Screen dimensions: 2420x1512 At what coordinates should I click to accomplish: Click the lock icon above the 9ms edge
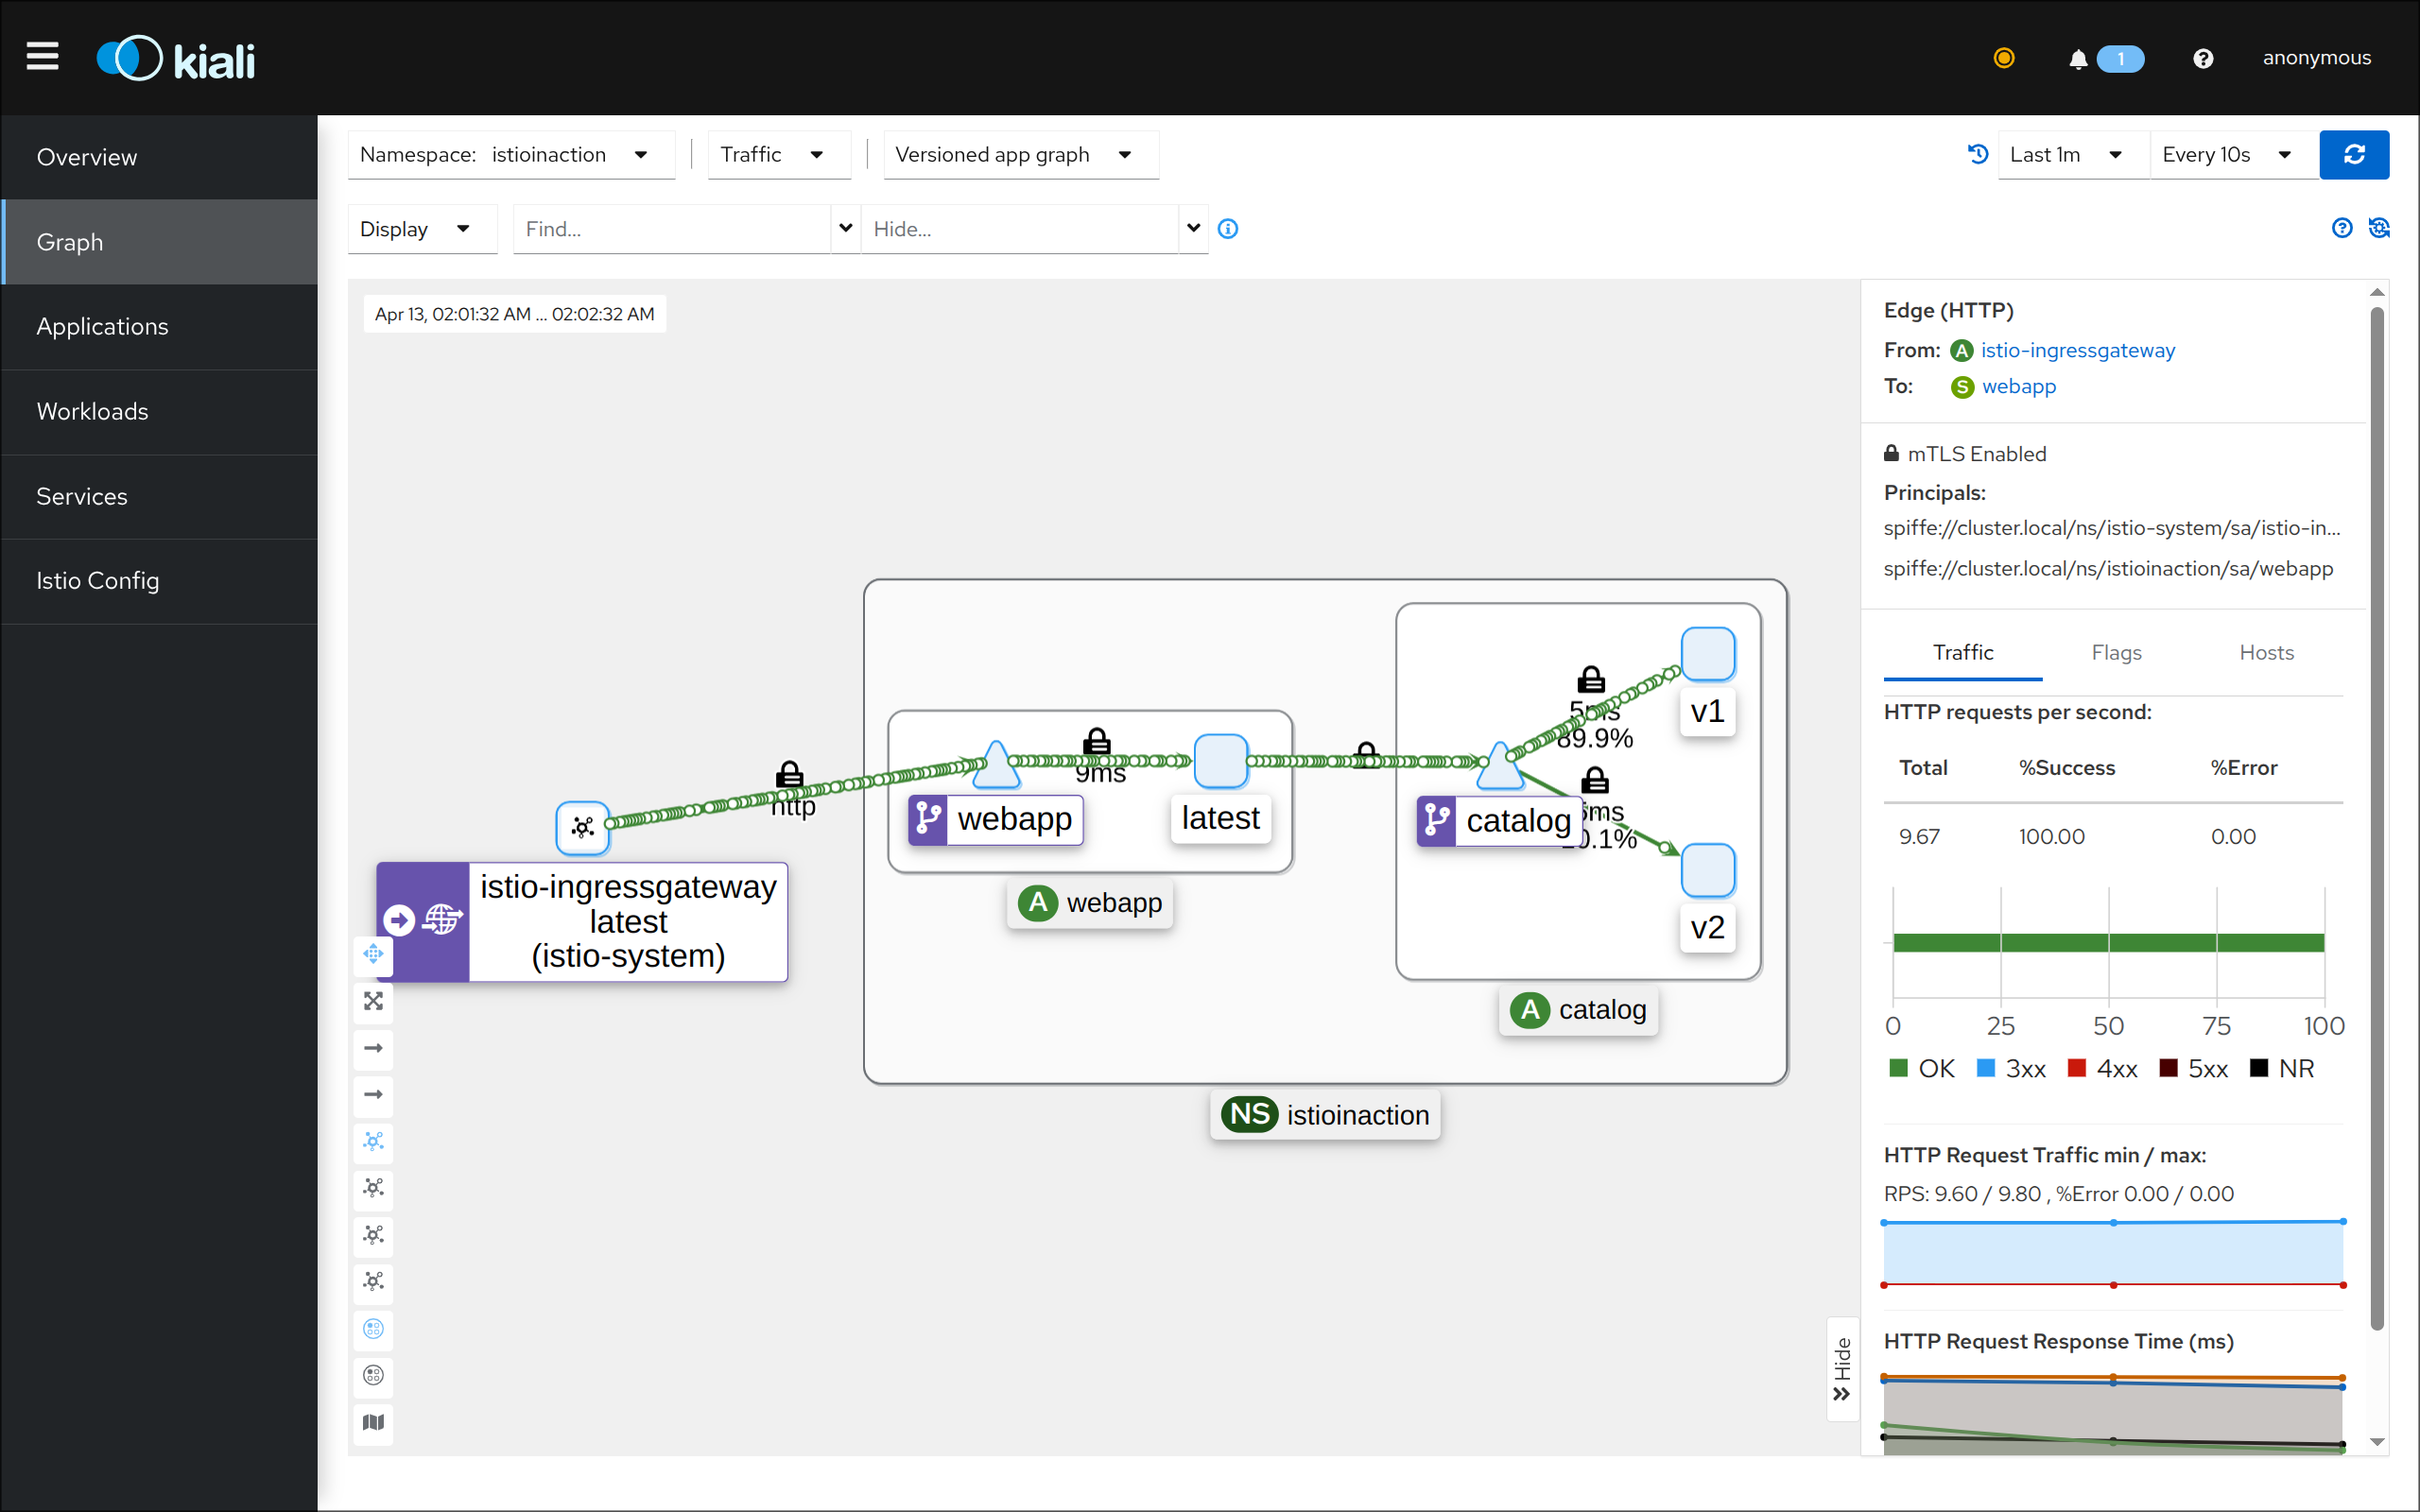tap(1097, 741)
